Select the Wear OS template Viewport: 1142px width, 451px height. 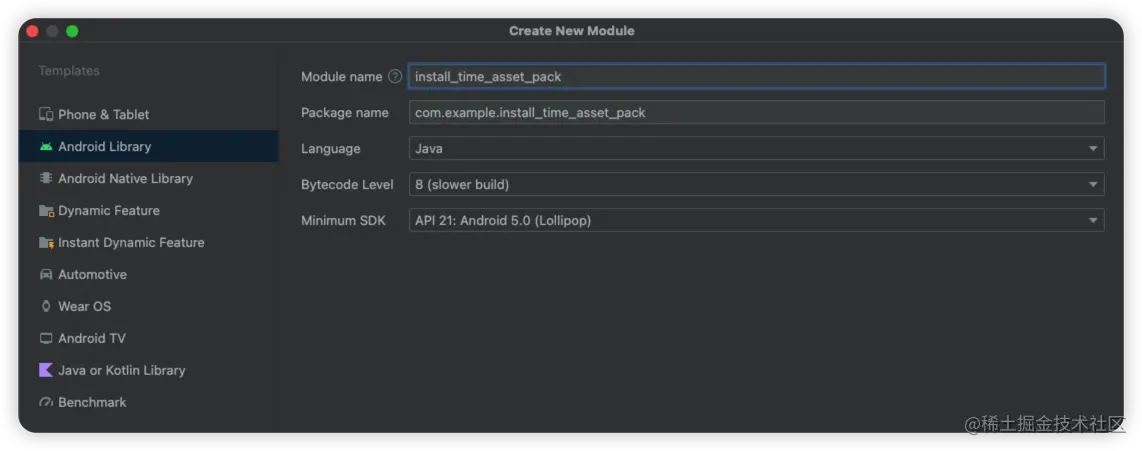click(x=149, y=307)
